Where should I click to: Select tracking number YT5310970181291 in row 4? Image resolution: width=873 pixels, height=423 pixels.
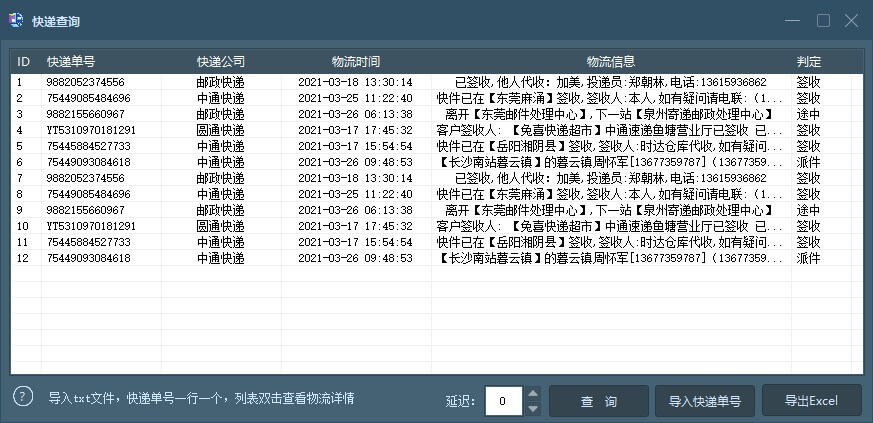[91, 130]
